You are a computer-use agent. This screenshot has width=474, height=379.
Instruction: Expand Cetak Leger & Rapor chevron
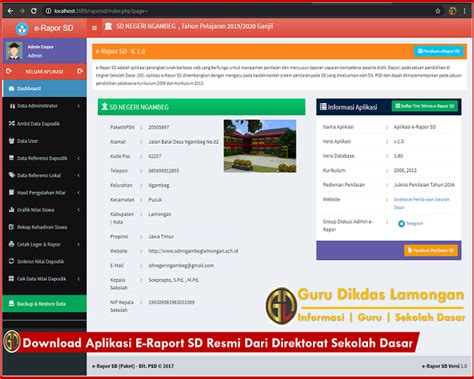(79, 244)
